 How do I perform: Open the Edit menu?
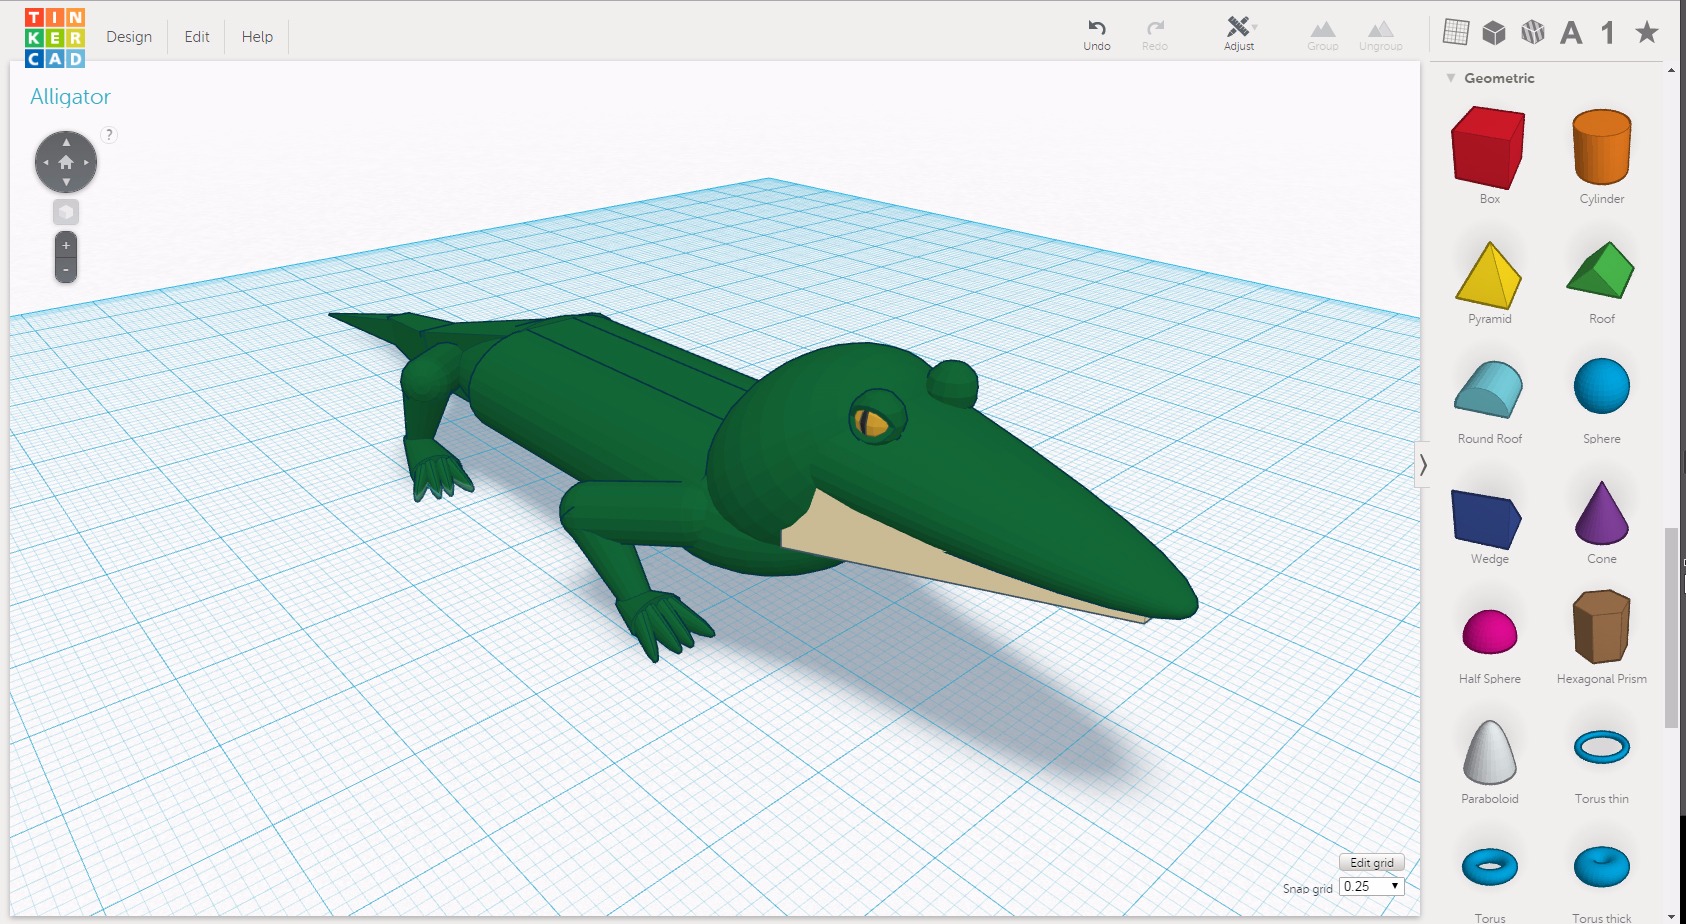tap(197, 37)
